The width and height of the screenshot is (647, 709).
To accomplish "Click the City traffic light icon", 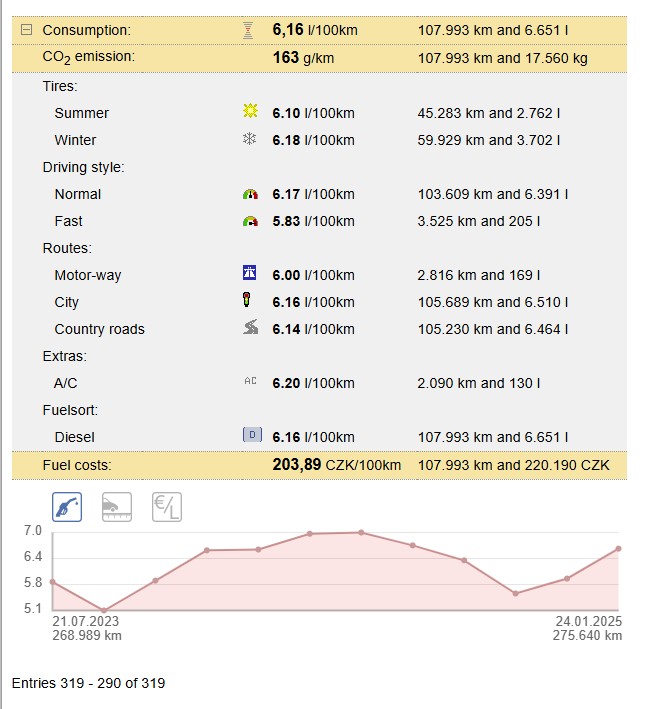I will coord(249,301).
